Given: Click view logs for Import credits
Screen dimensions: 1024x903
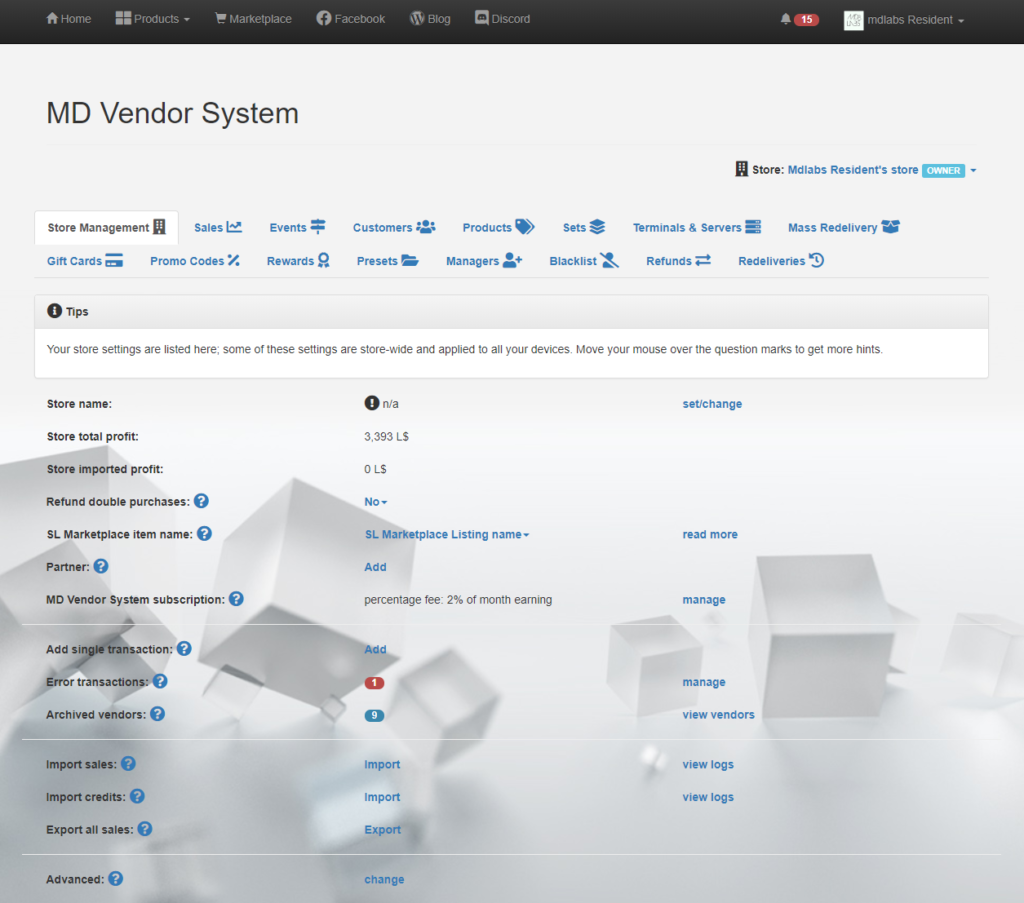Looking at the screenshot, I should [708, 797].
